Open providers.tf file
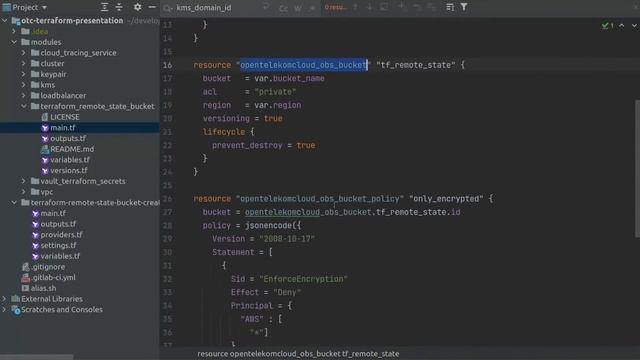 coord(61,235)
